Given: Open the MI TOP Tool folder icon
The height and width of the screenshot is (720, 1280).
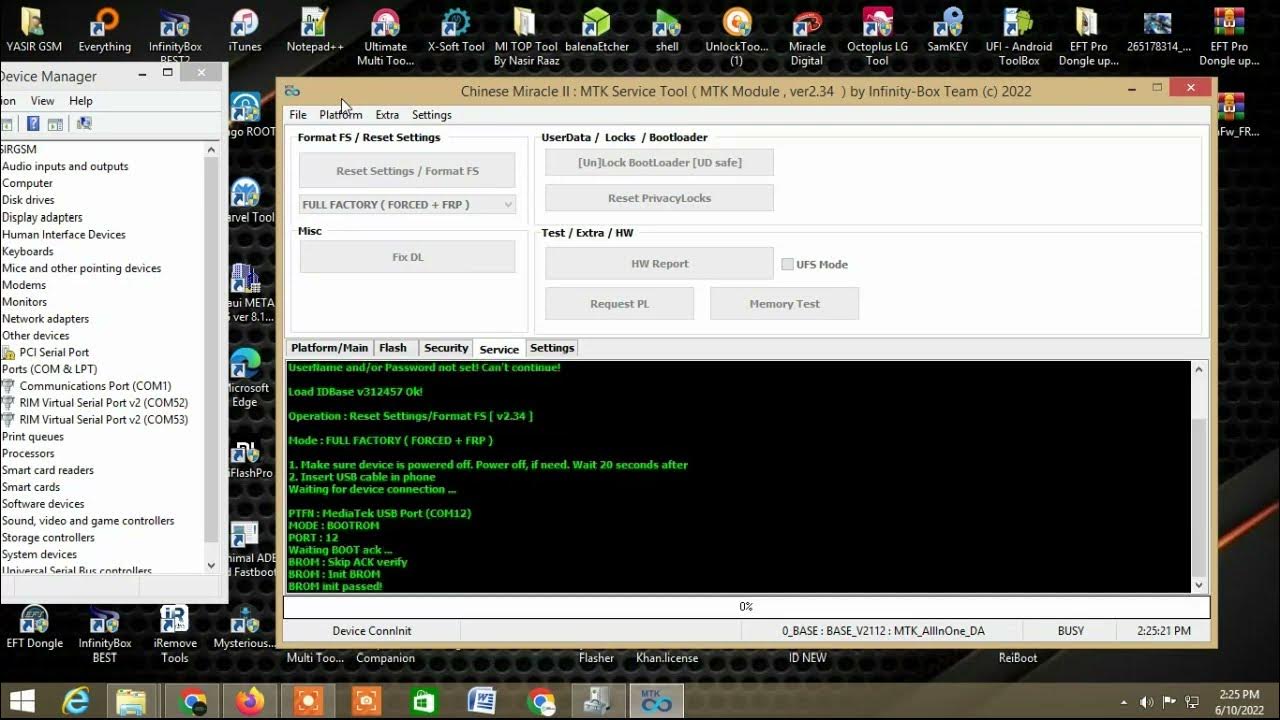Looking at the screenshot, I should tap(526, 36).
